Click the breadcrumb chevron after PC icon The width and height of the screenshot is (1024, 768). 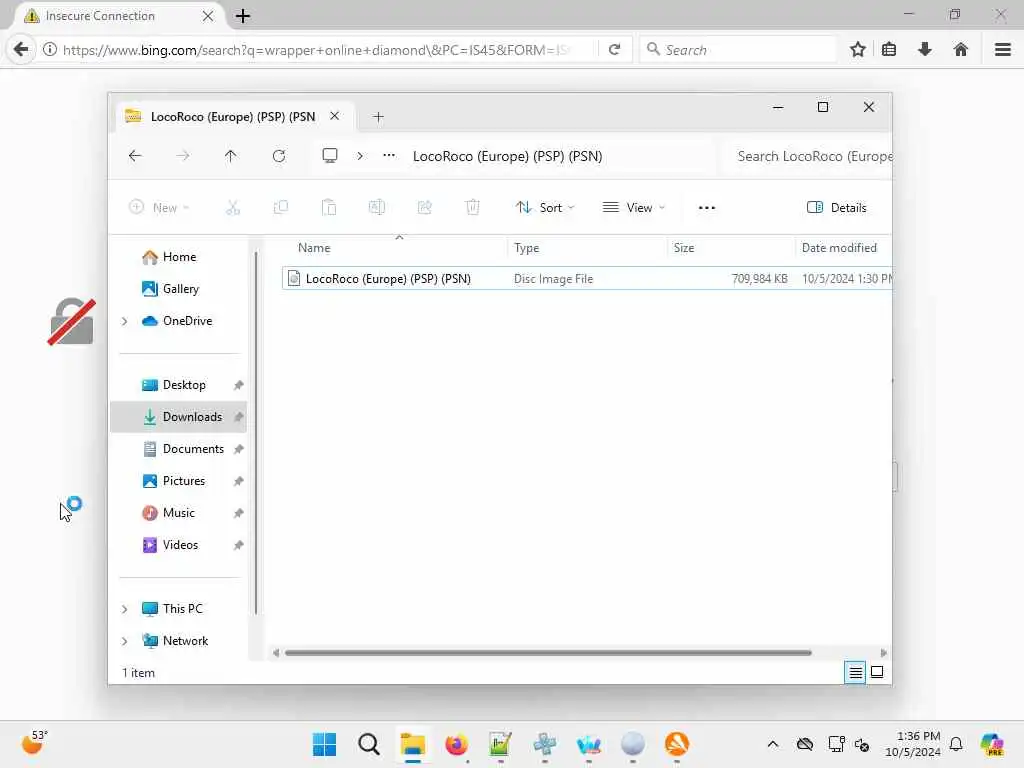(x=360, y=155)
